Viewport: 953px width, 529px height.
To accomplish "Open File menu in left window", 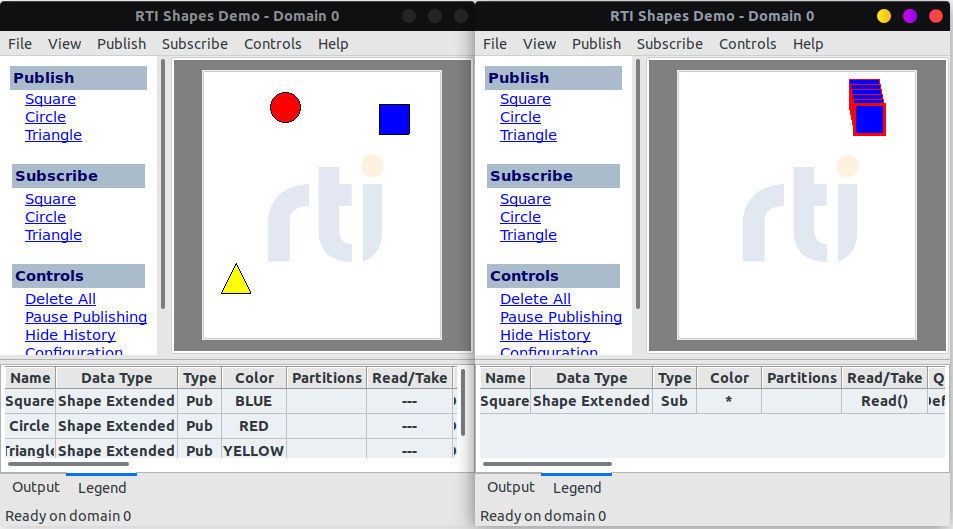I will (x=20, y=44).
